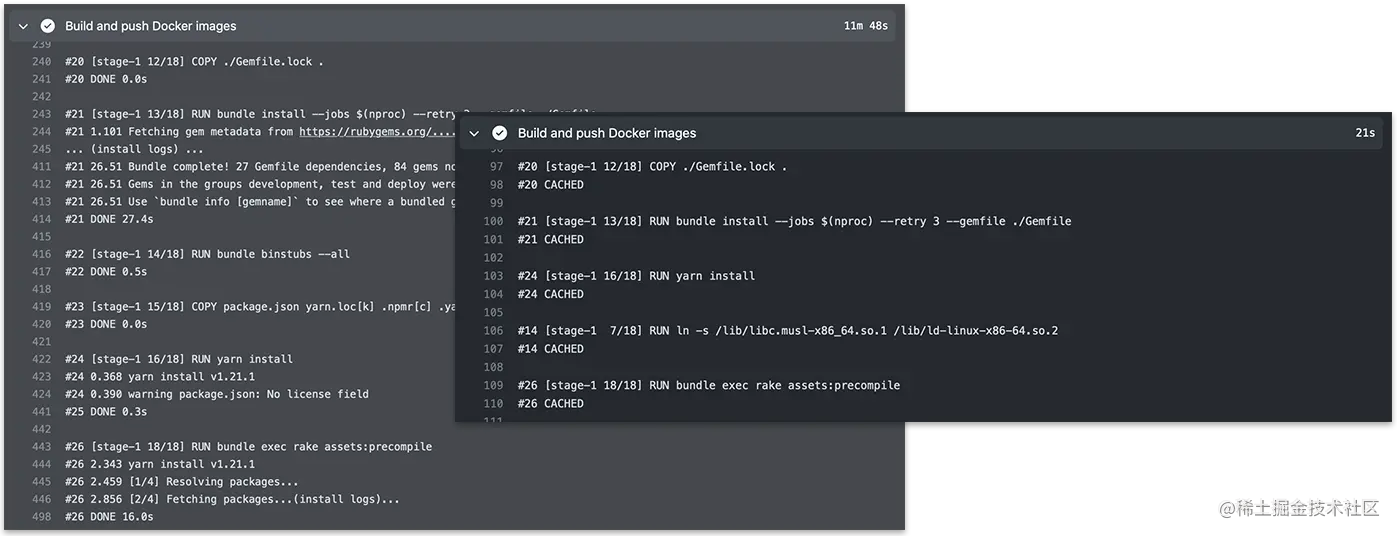Image resolution: width=1397 pixels, height=536 pixels.
Task: Select line number 103 in the right log
Action: pyautogui.click(x=494, y=276)
